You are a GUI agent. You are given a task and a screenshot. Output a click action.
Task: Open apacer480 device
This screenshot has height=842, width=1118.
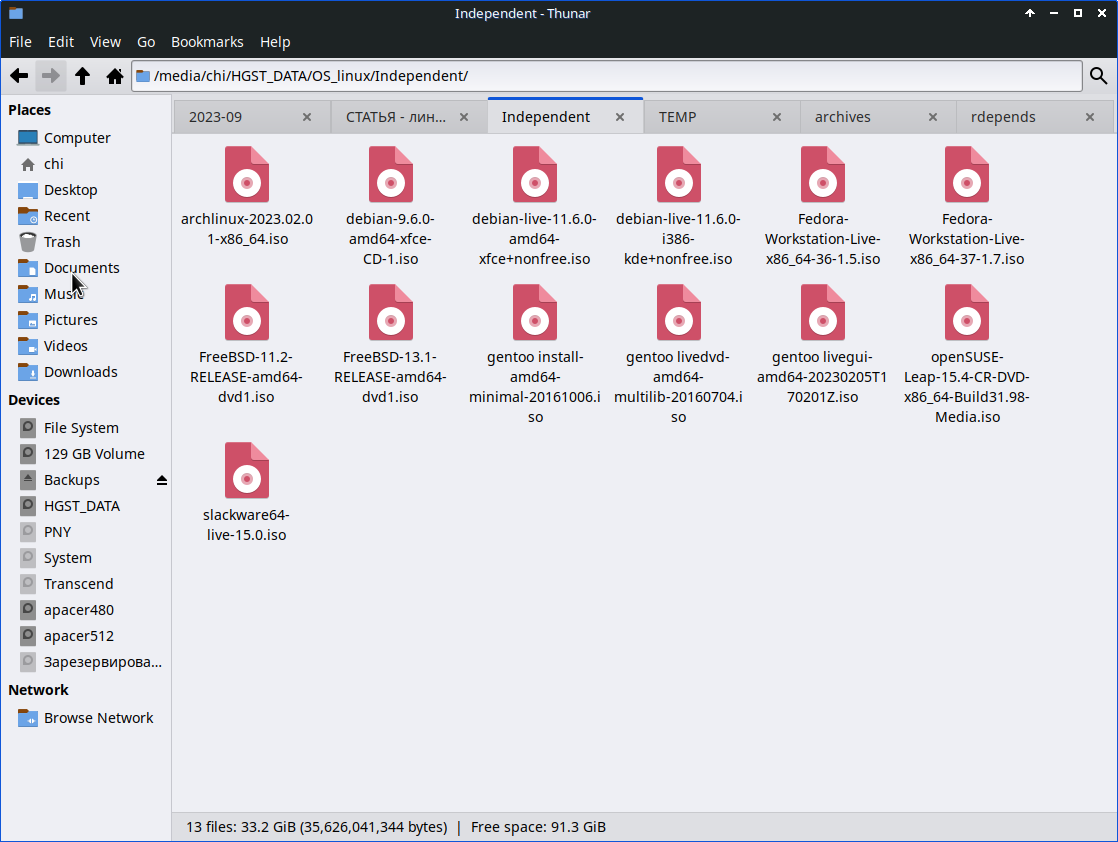86,610
